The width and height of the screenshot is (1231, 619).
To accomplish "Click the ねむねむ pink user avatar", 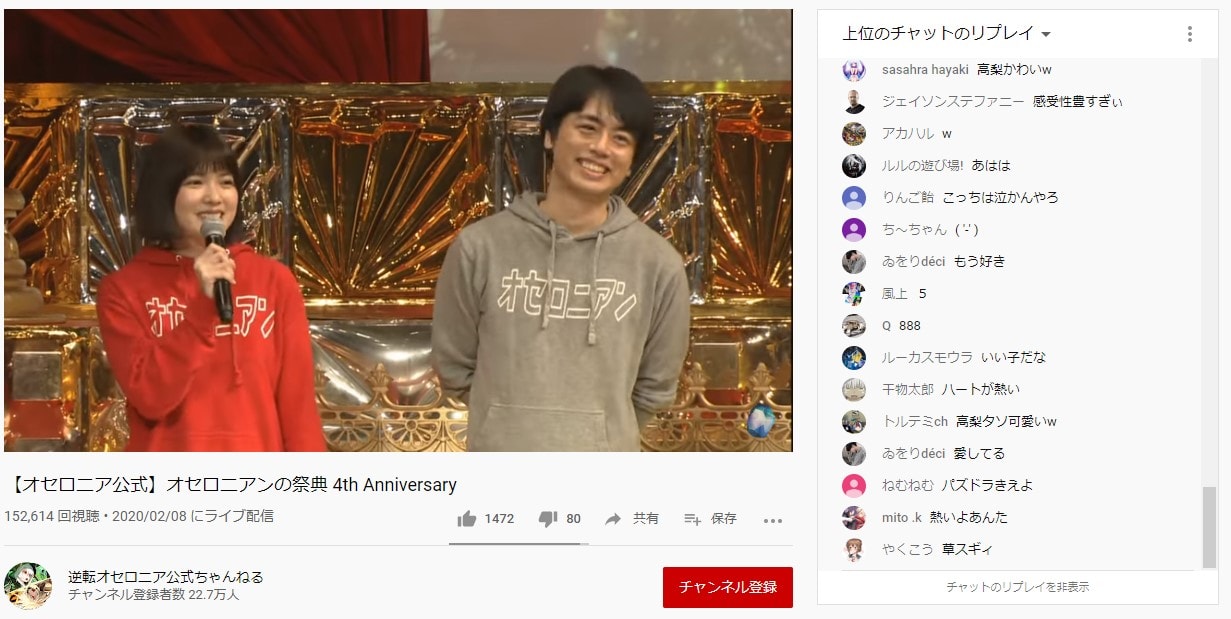I will pyautogui.click(x=854, y=485).
